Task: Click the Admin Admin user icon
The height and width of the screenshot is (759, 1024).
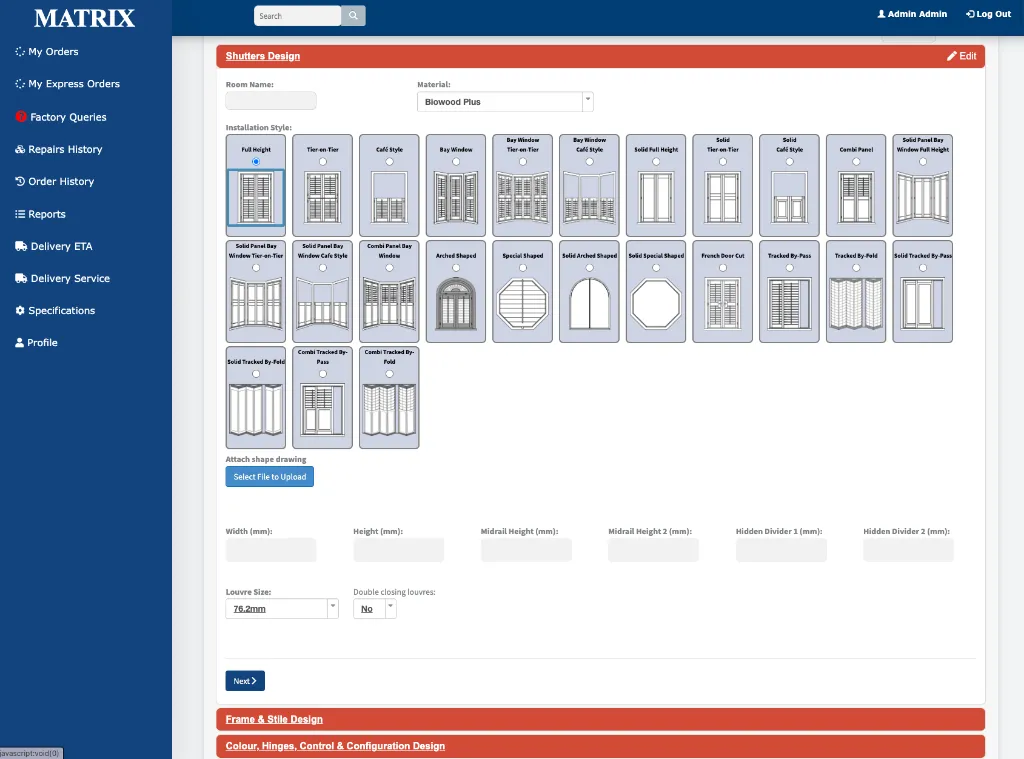Action: [x=881, y=14]
